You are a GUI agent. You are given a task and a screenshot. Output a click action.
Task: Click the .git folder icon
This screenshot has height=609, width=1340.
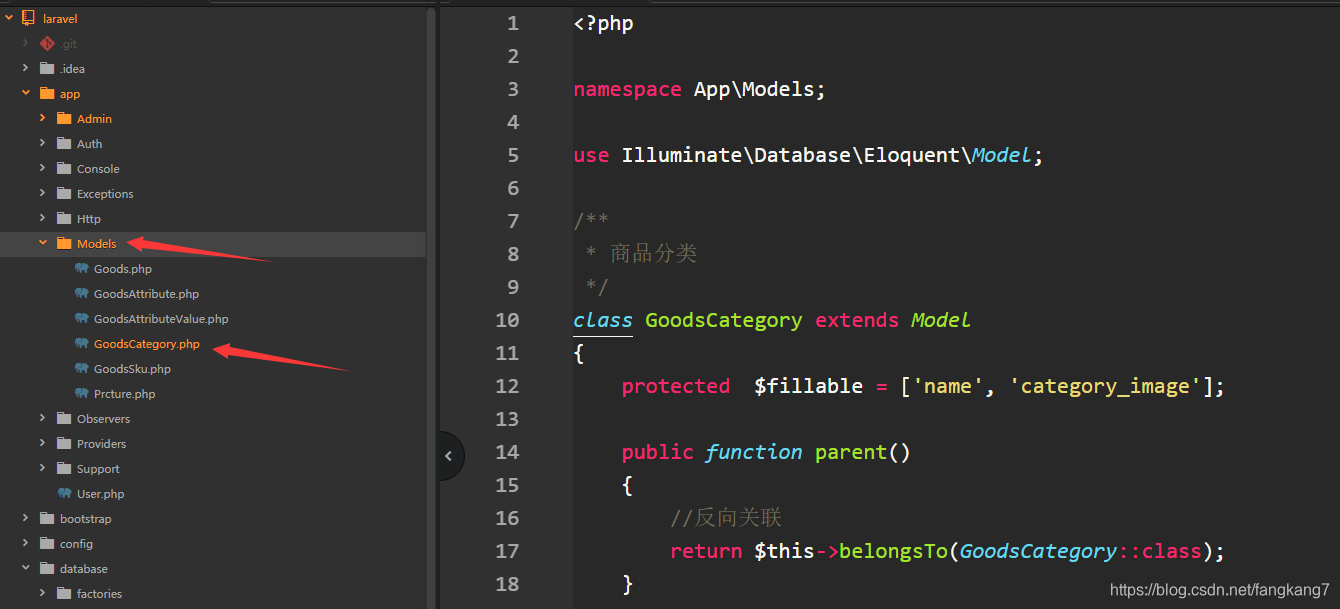pos(46,44)
